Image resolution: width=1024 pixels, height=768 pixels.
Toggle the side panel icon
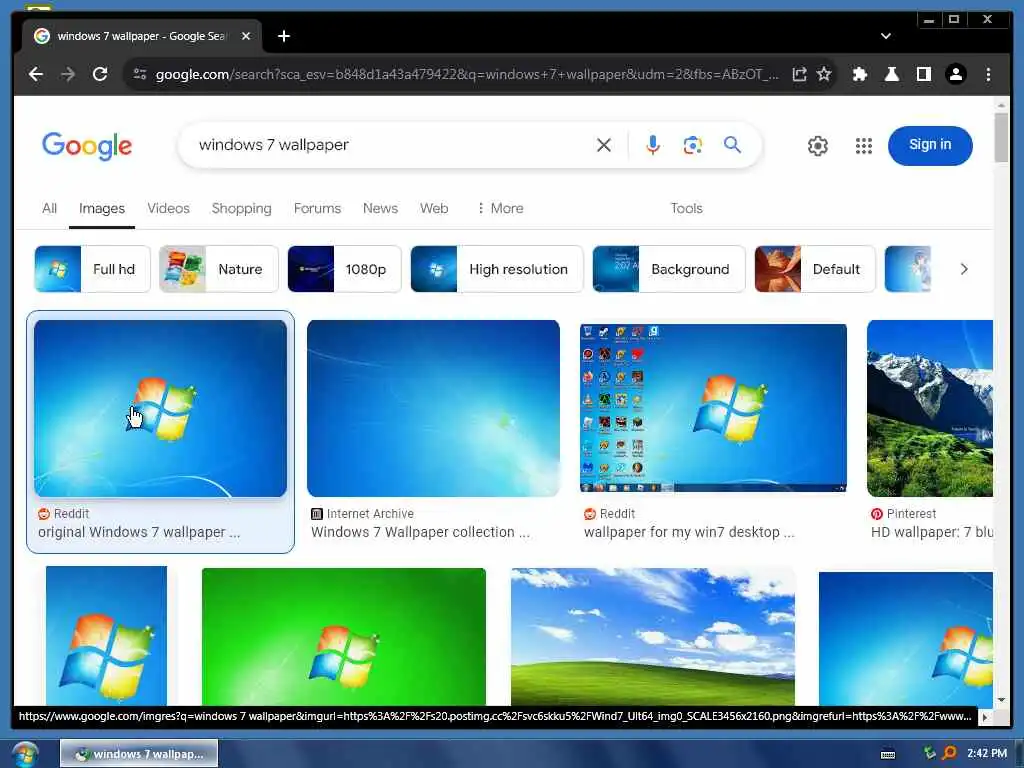pos(923,74)
